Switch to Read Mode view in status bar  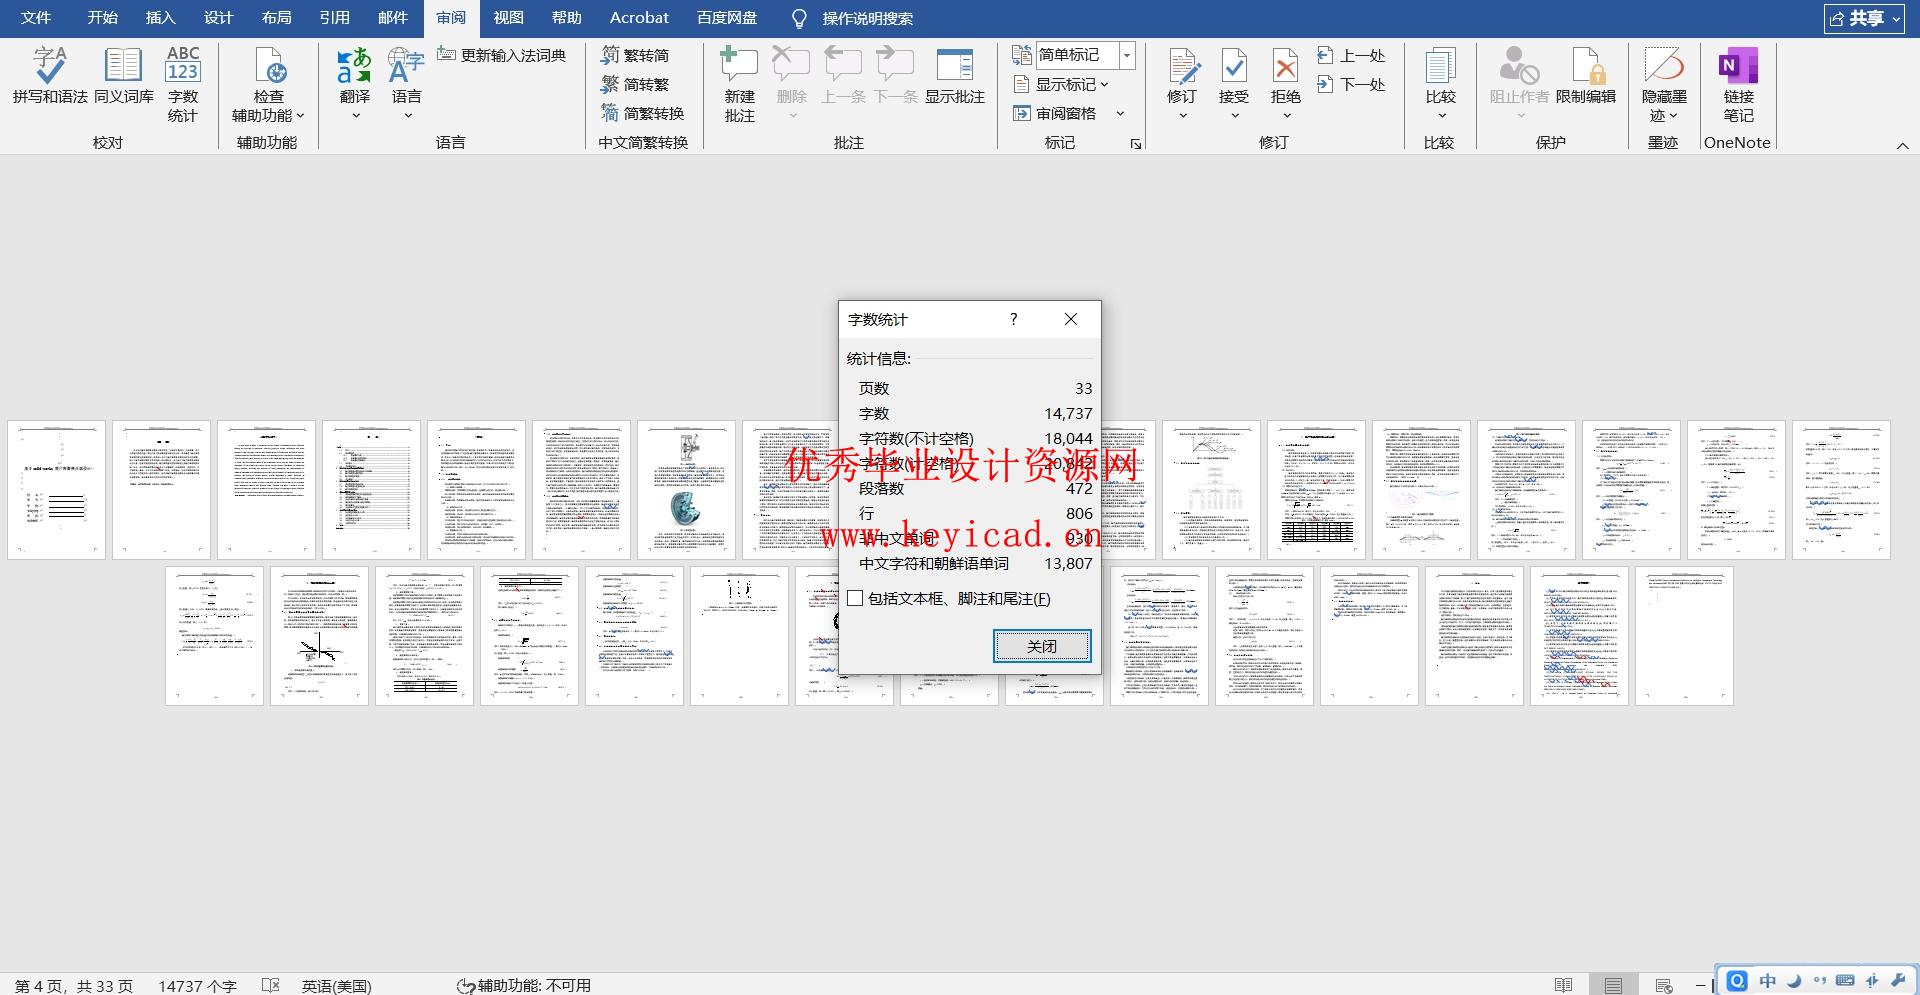point(1563,986)
